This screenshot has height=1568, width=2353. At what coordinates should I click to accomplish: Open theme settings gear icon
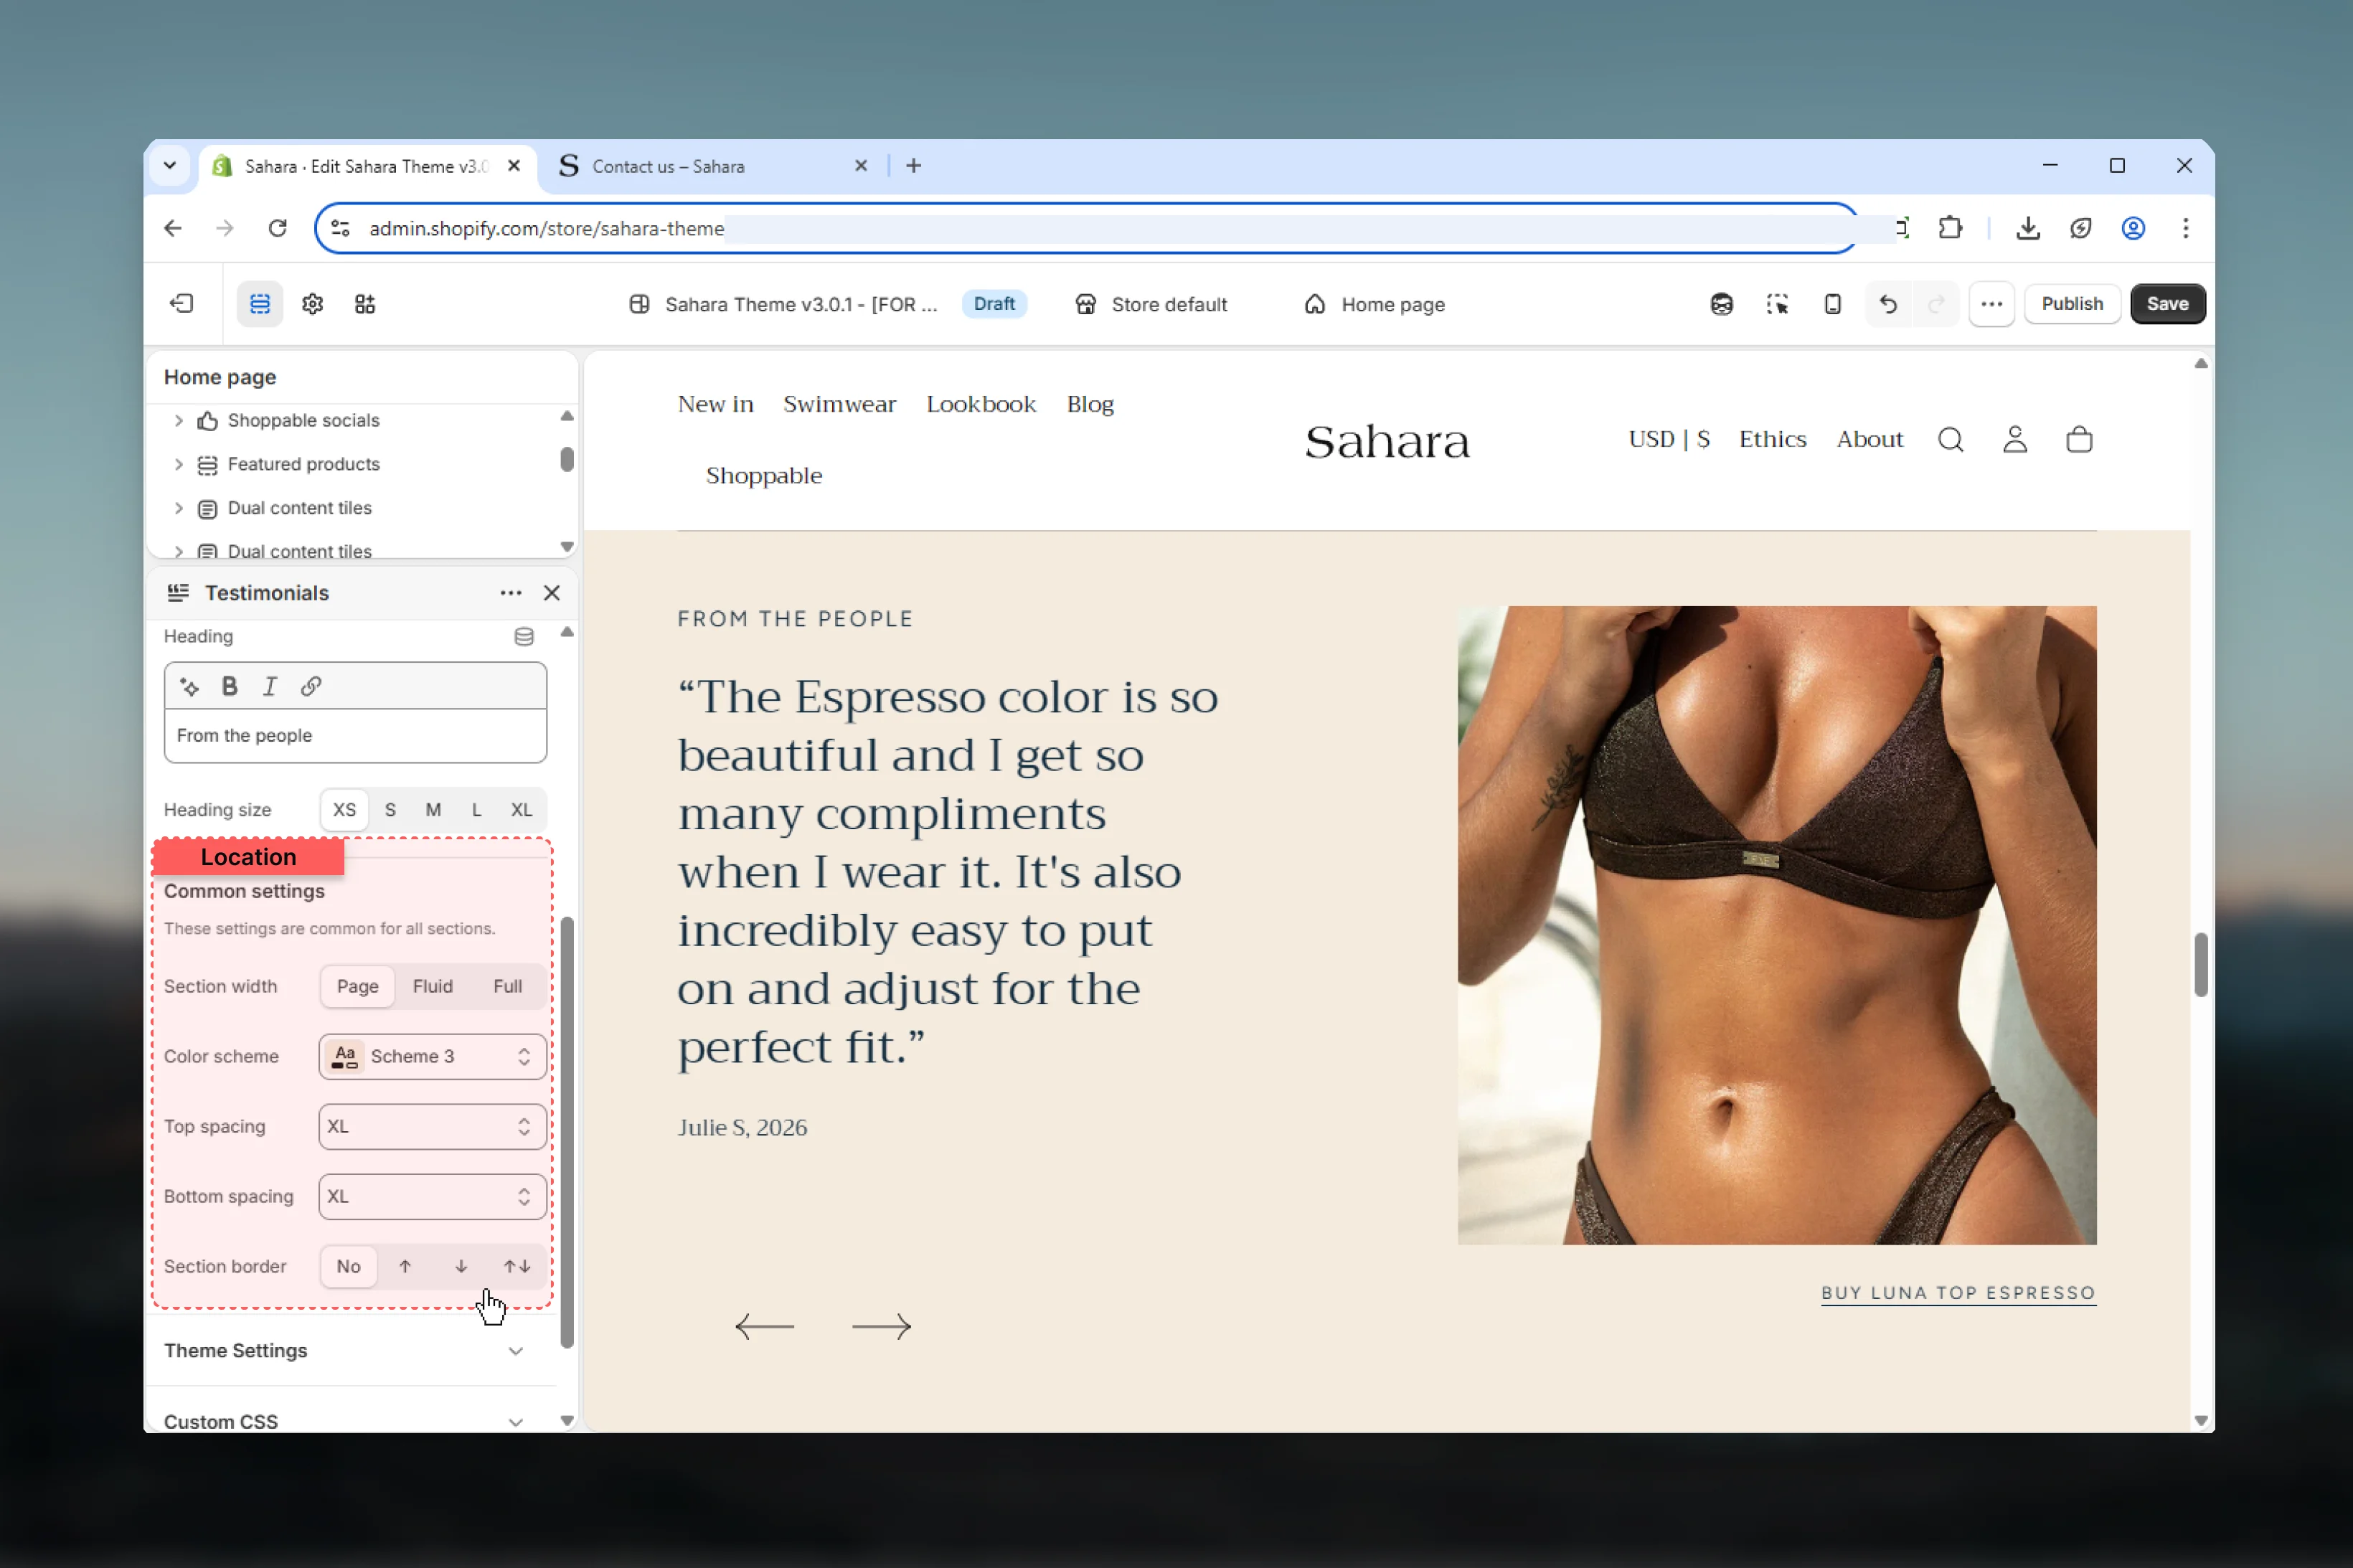pyautogui.click(x=313, y=304)
